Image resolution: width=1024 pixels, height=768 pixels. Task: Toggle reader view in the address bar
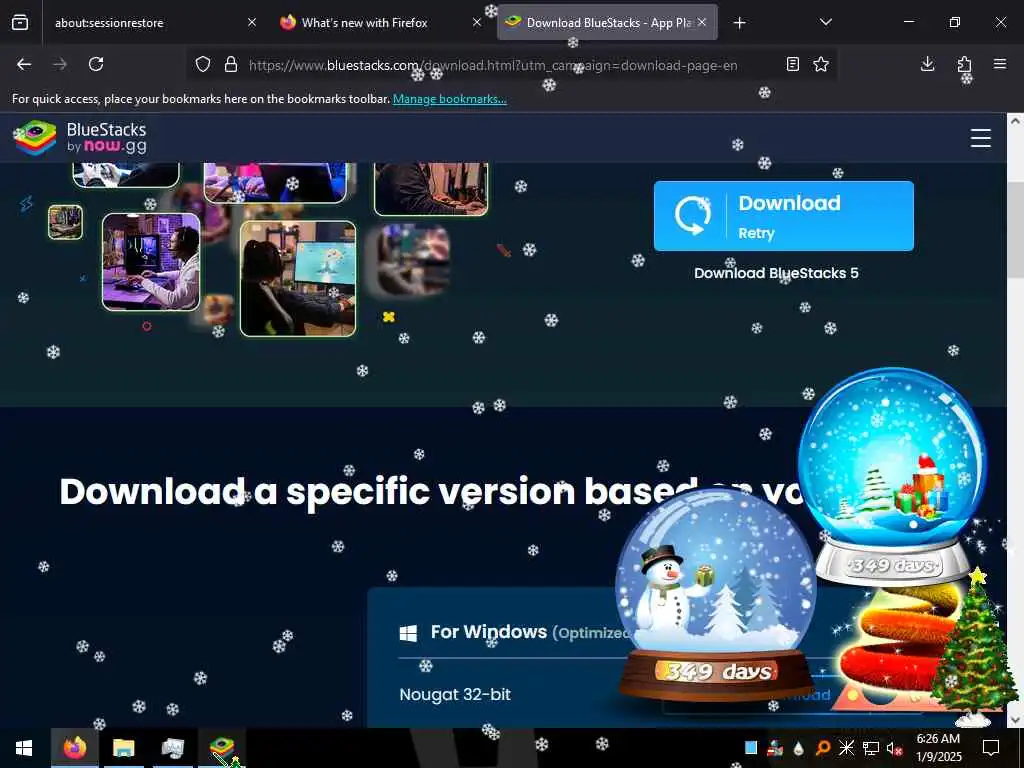click(x=793, y=64)
